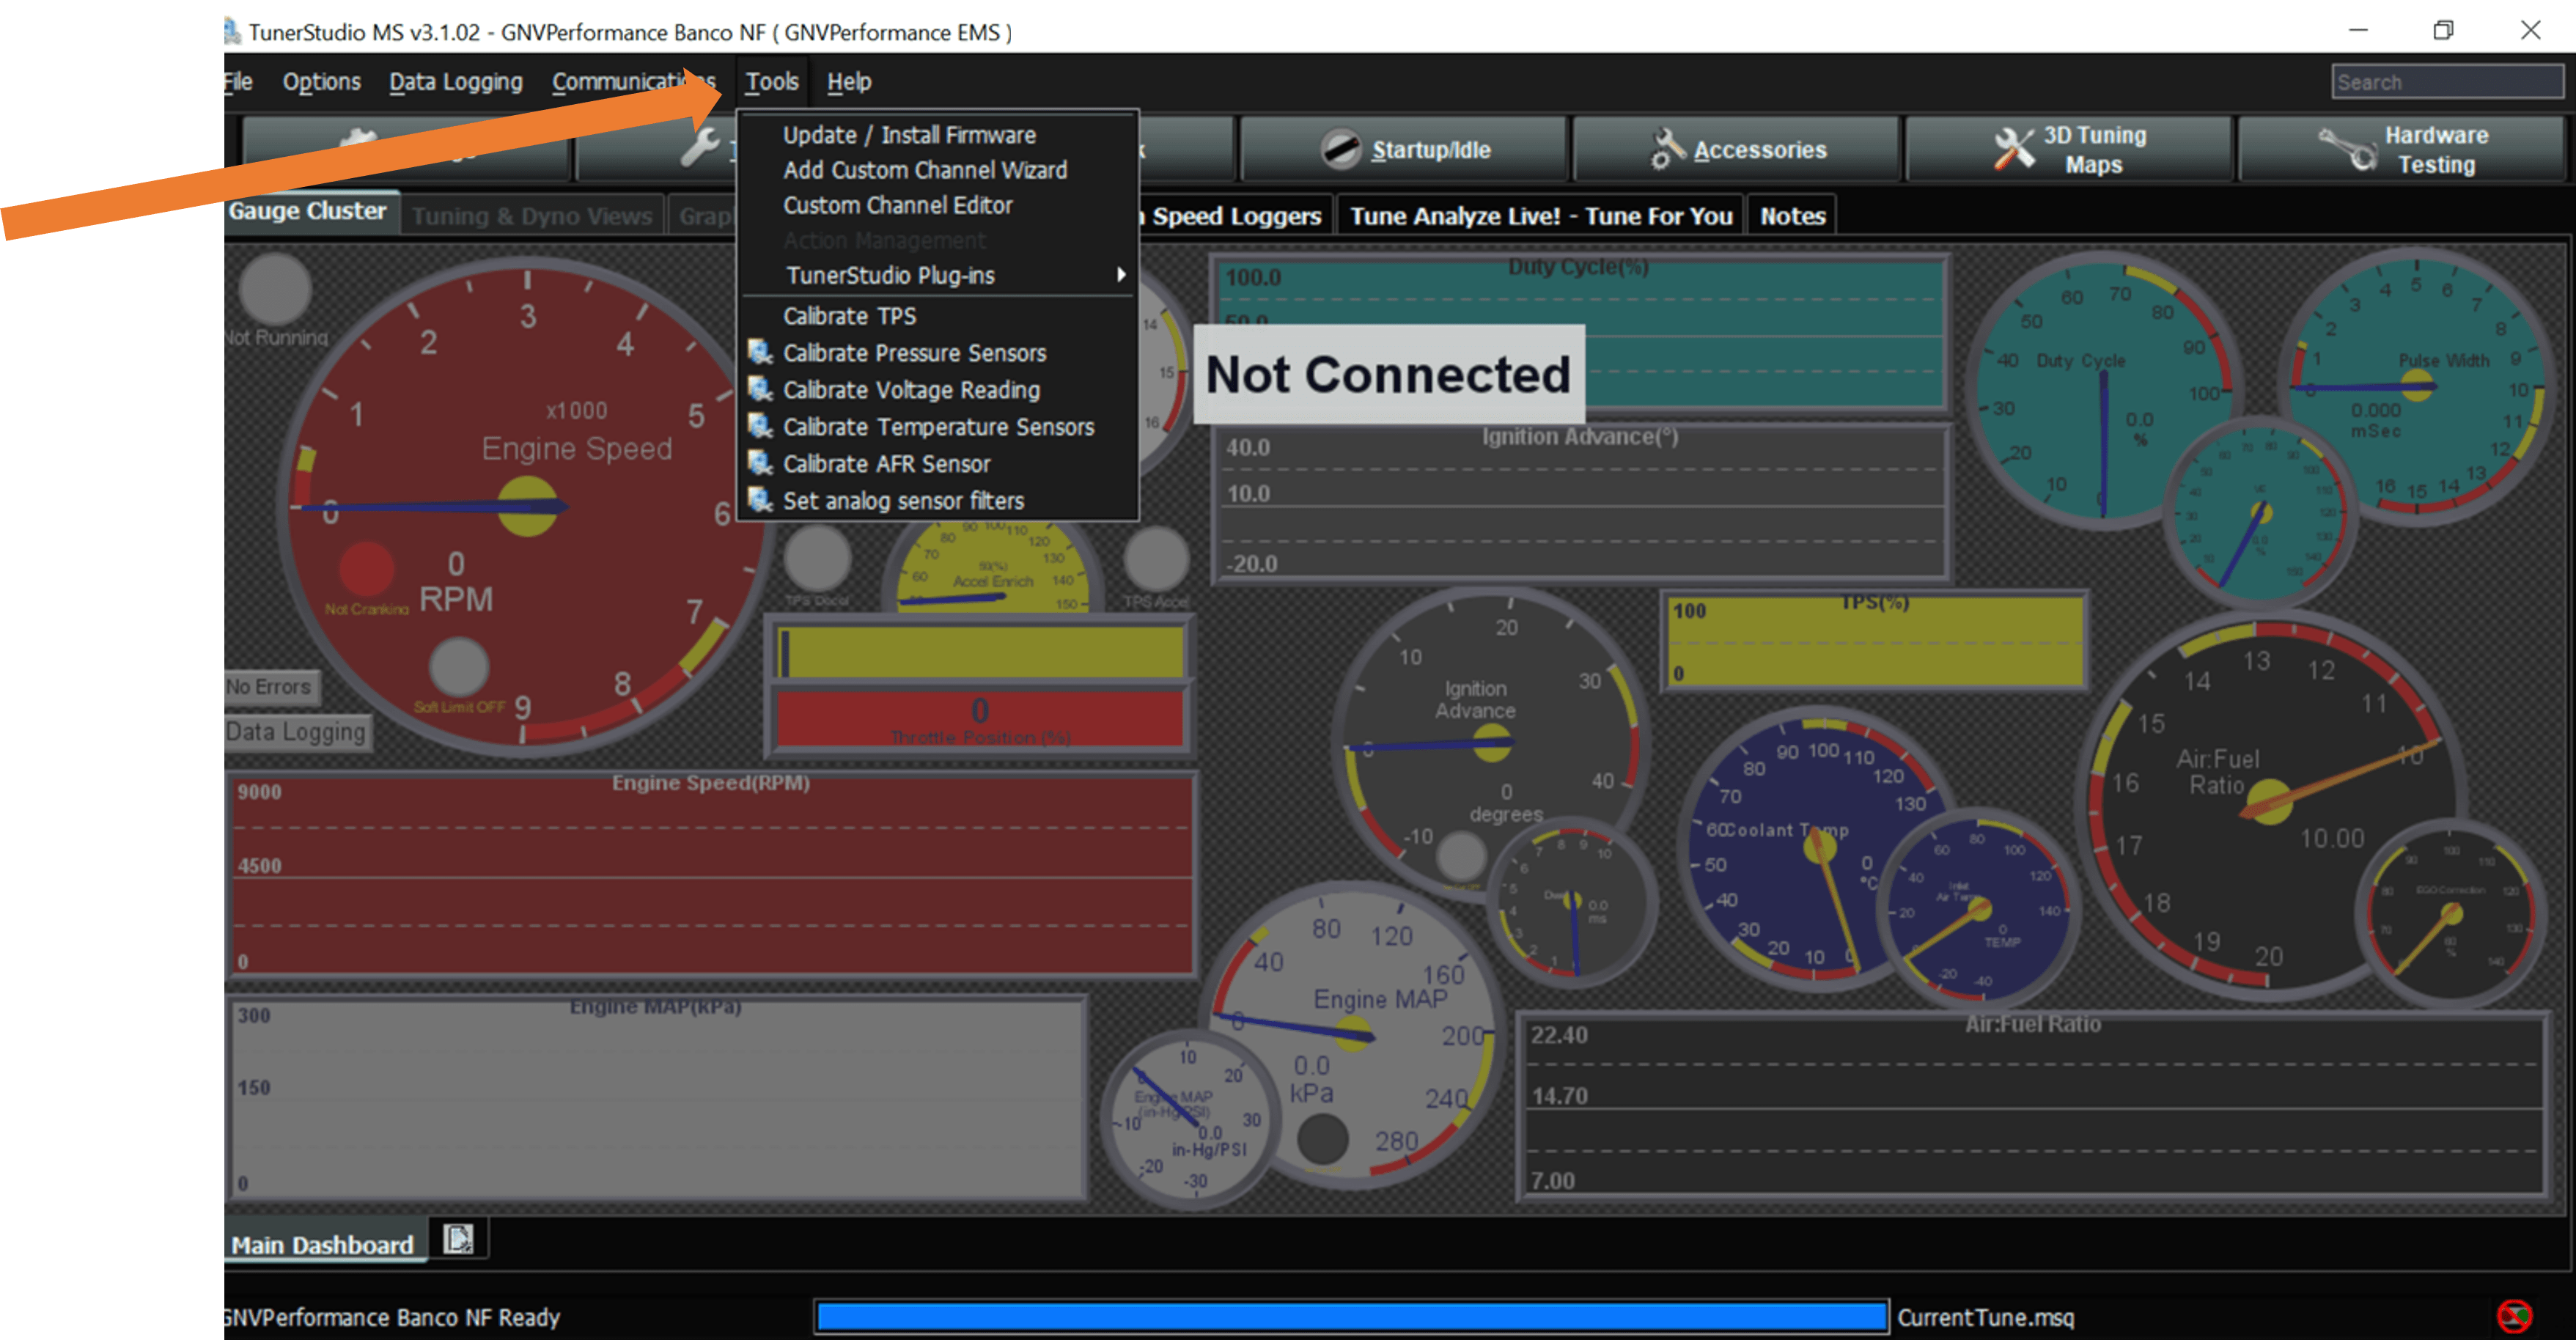Click Calibrate TPS entry
Screen dimensions: 2576x1340
849,316
